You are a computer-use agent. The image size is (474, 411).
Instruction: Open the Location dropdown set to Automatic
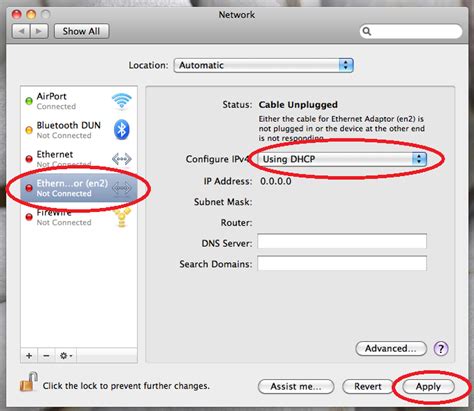tap(263, 65)
